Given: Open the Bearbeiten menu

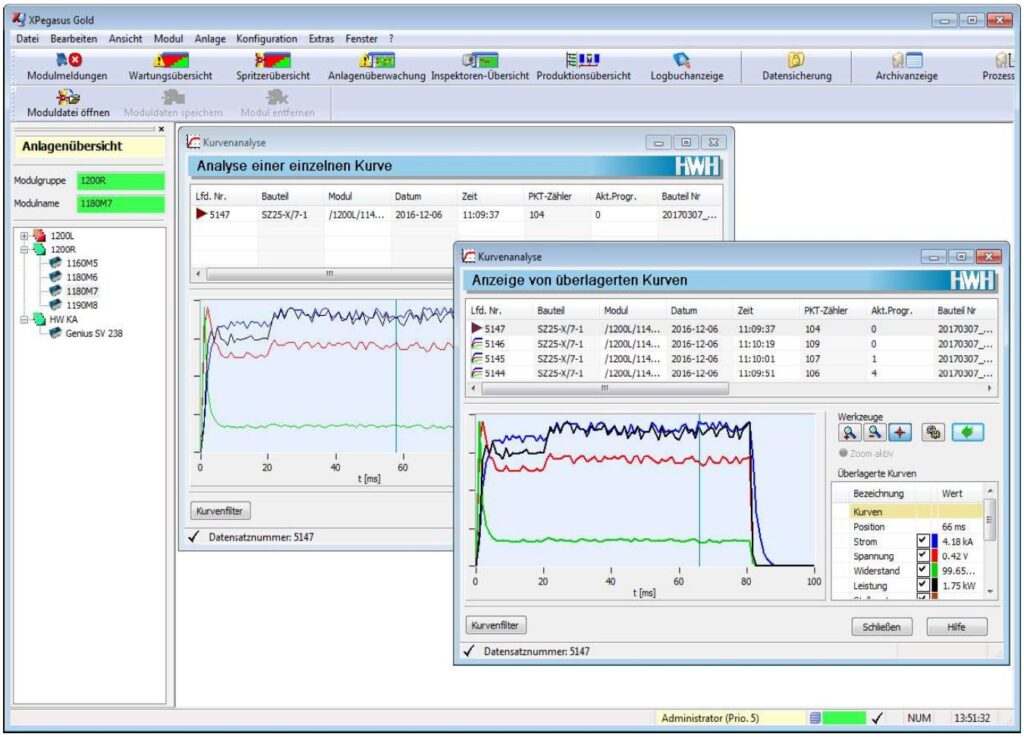Looking at the screenshot, I should click(74, 39).
